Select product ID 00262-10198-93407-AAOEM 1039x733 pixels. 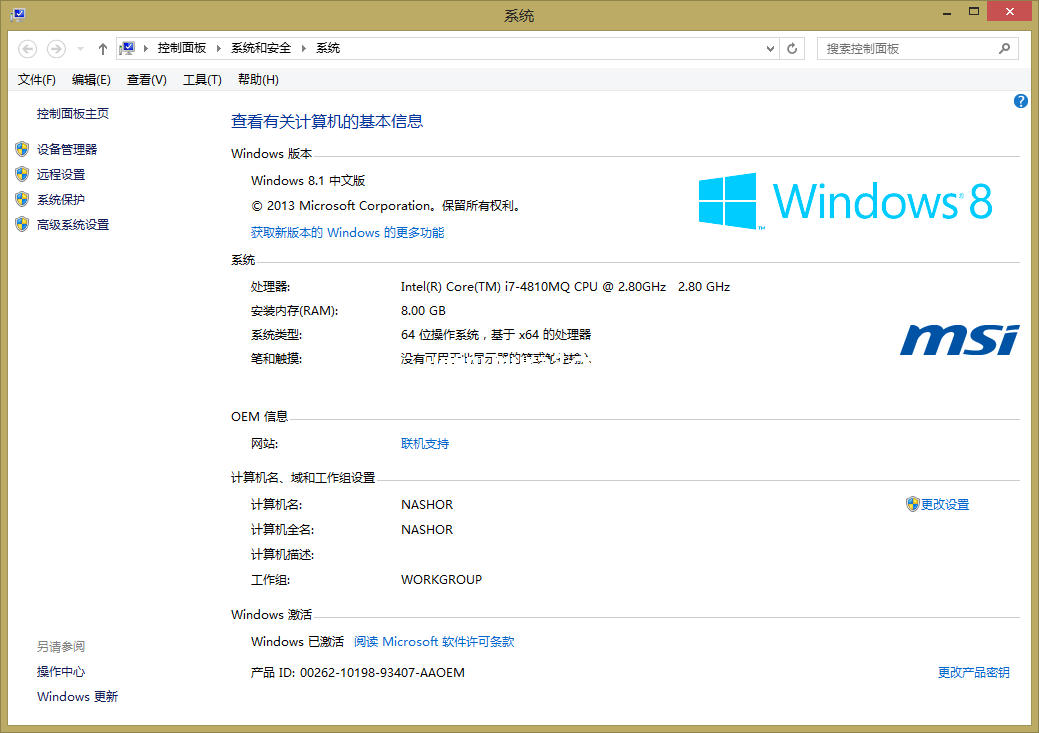[382, 673]
